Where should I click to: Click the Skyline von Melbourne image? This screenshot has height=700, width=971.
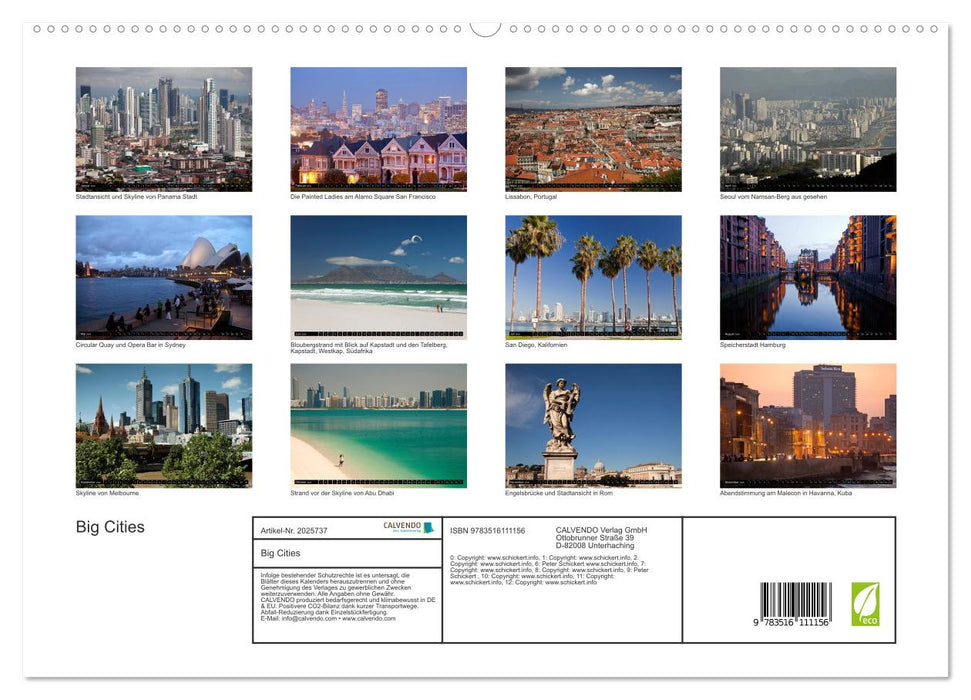coord(163,424)
